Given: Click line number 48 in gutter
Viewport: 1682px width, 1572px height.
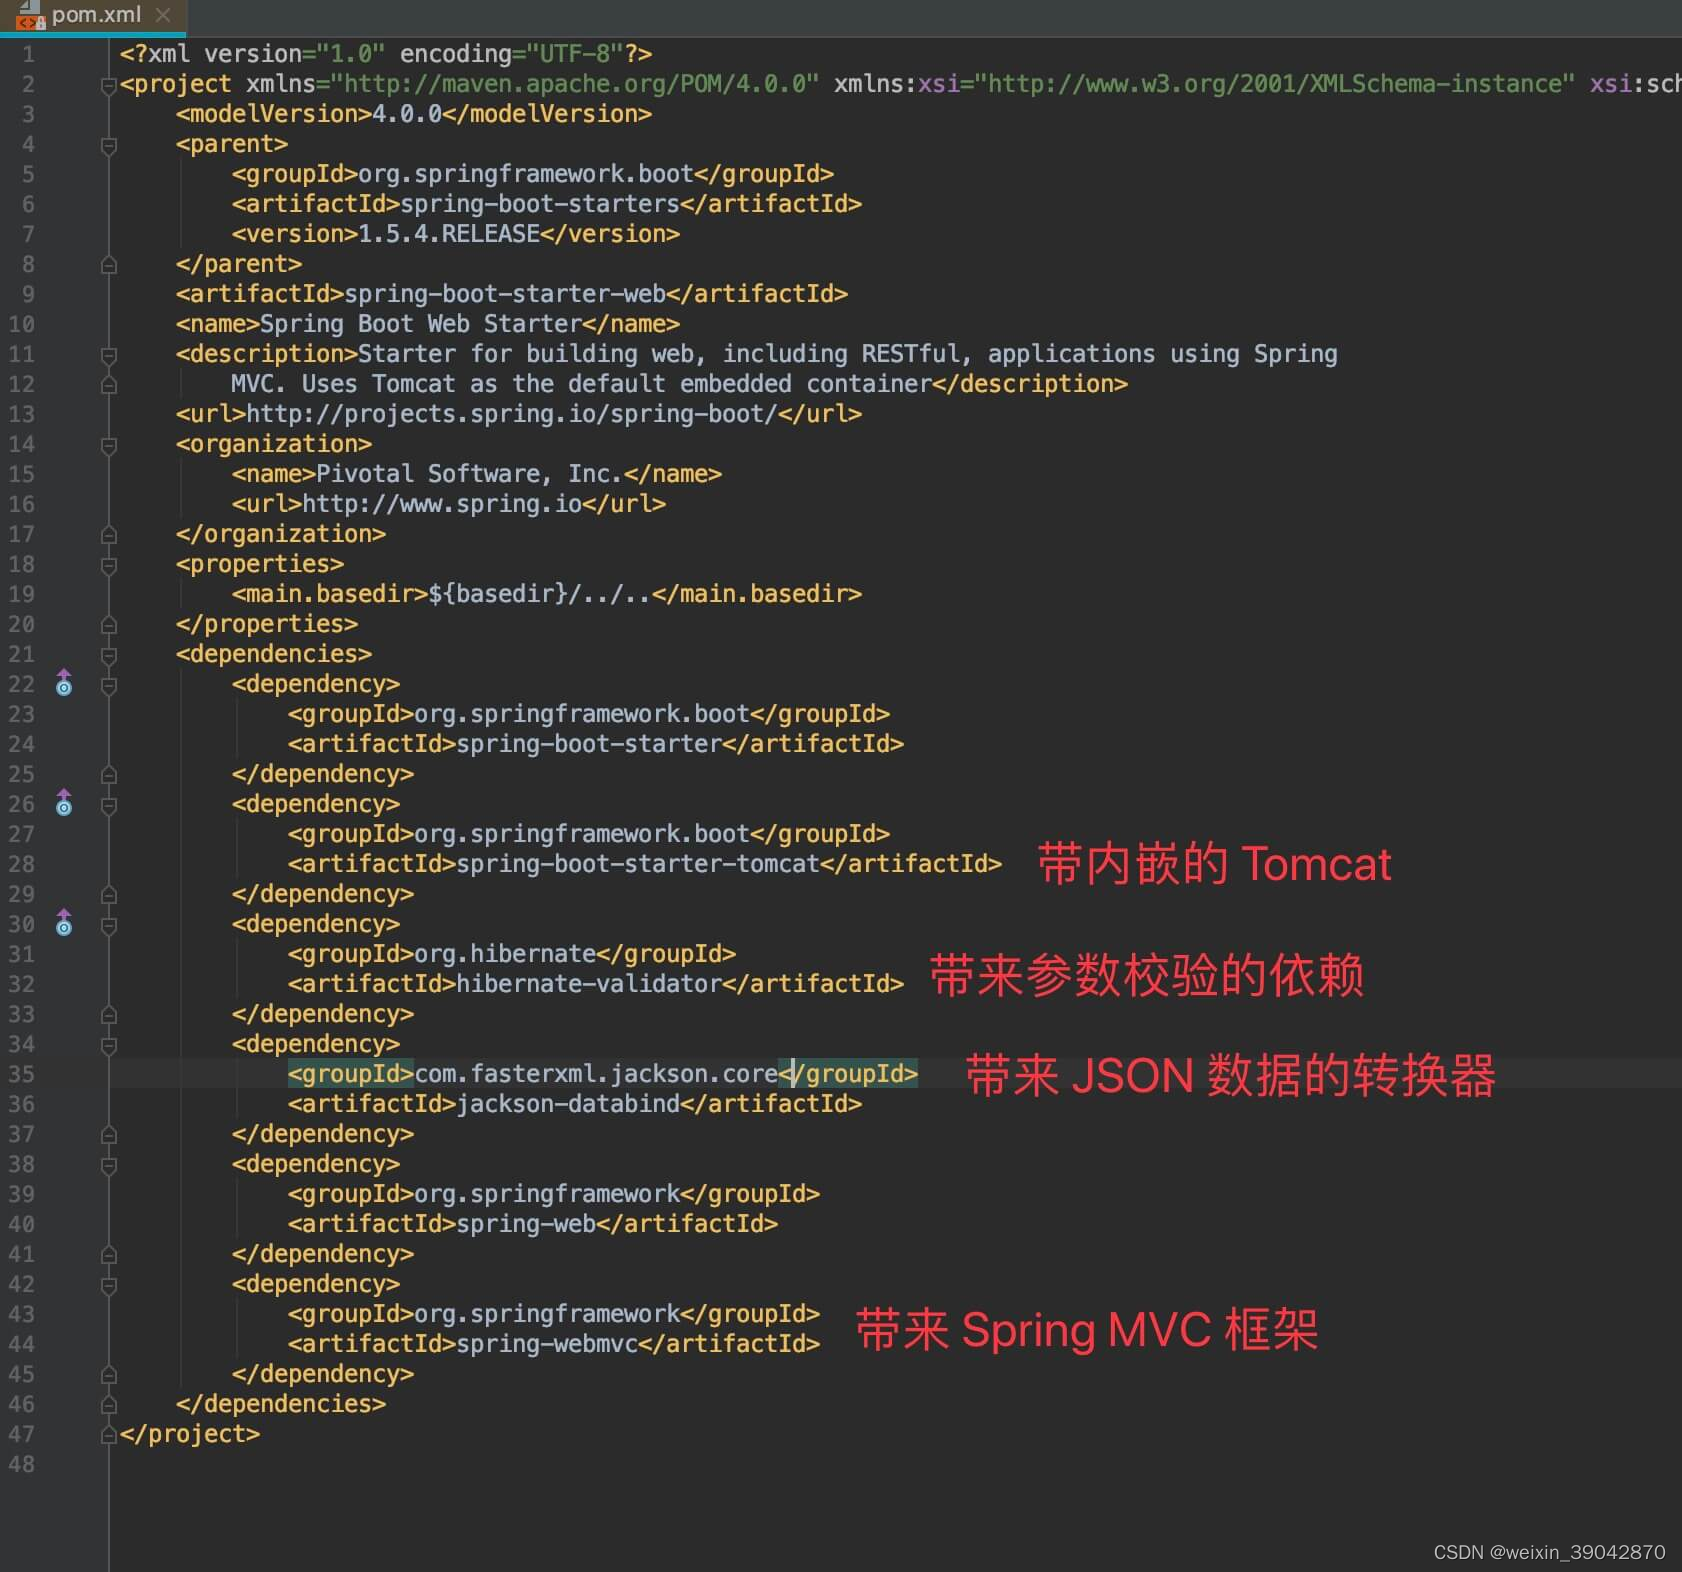Looking at the screenshot, I should pyautogui.click(x=22, y=1464).
